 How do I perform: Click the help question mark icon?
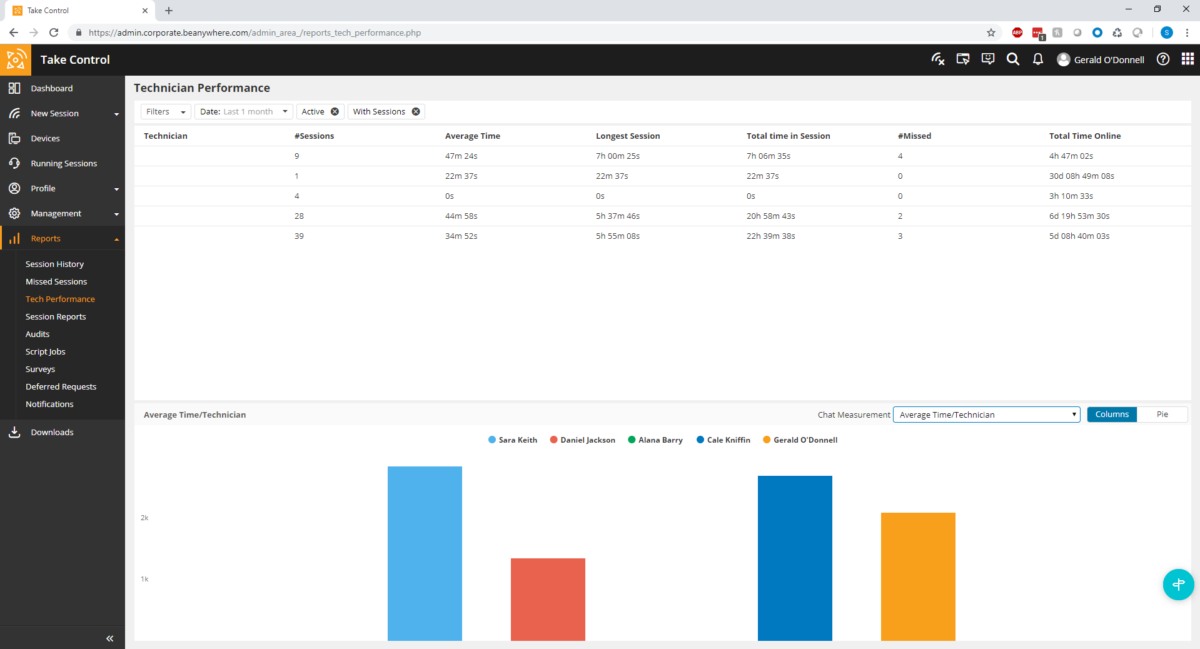pyautogui.click(x=1162, y=59)
